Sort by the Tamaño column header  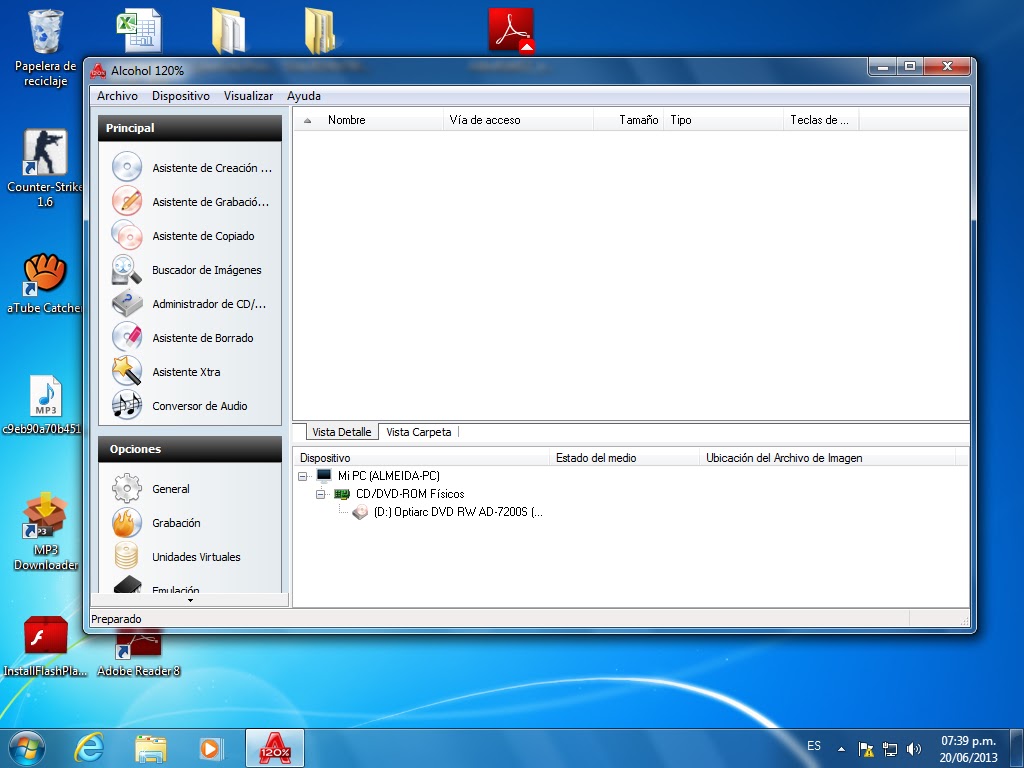(628, 120)
